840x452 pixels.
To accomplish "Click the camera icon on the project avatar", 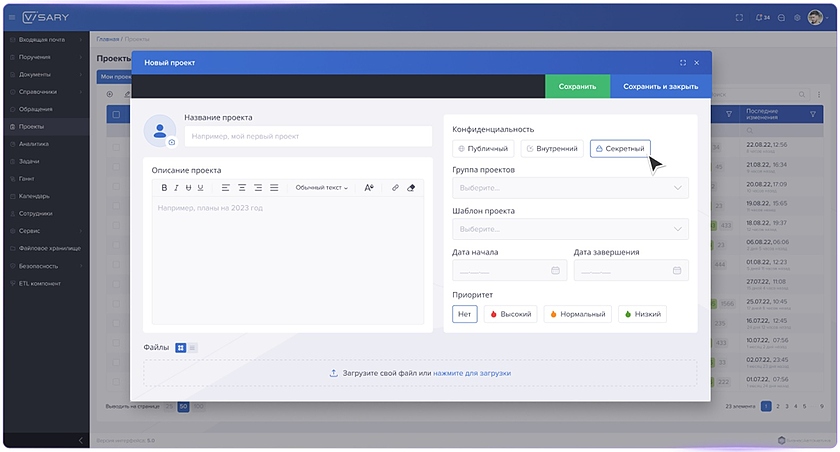I will pos(171,143).
